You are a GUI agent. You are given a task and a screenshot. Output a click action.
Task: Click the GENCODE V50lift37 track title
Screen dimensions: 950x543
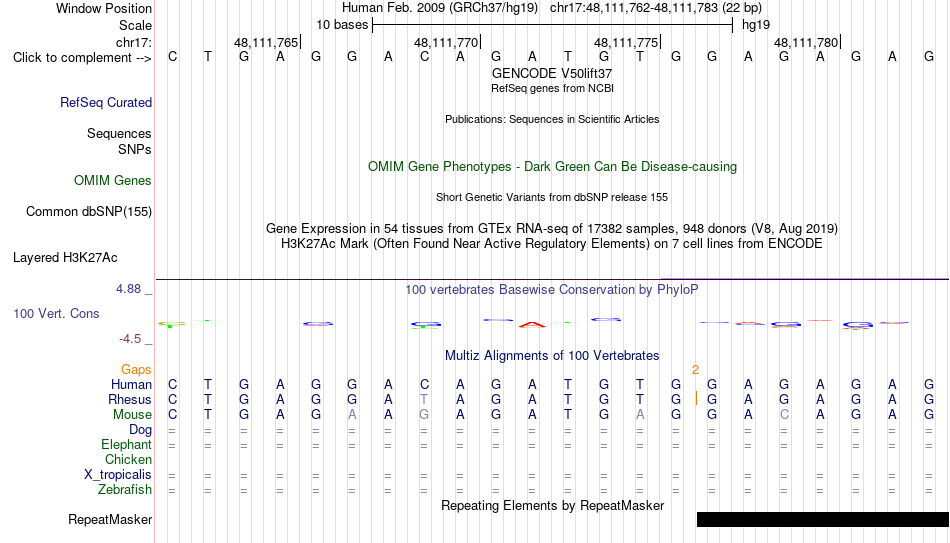point(552,73)
